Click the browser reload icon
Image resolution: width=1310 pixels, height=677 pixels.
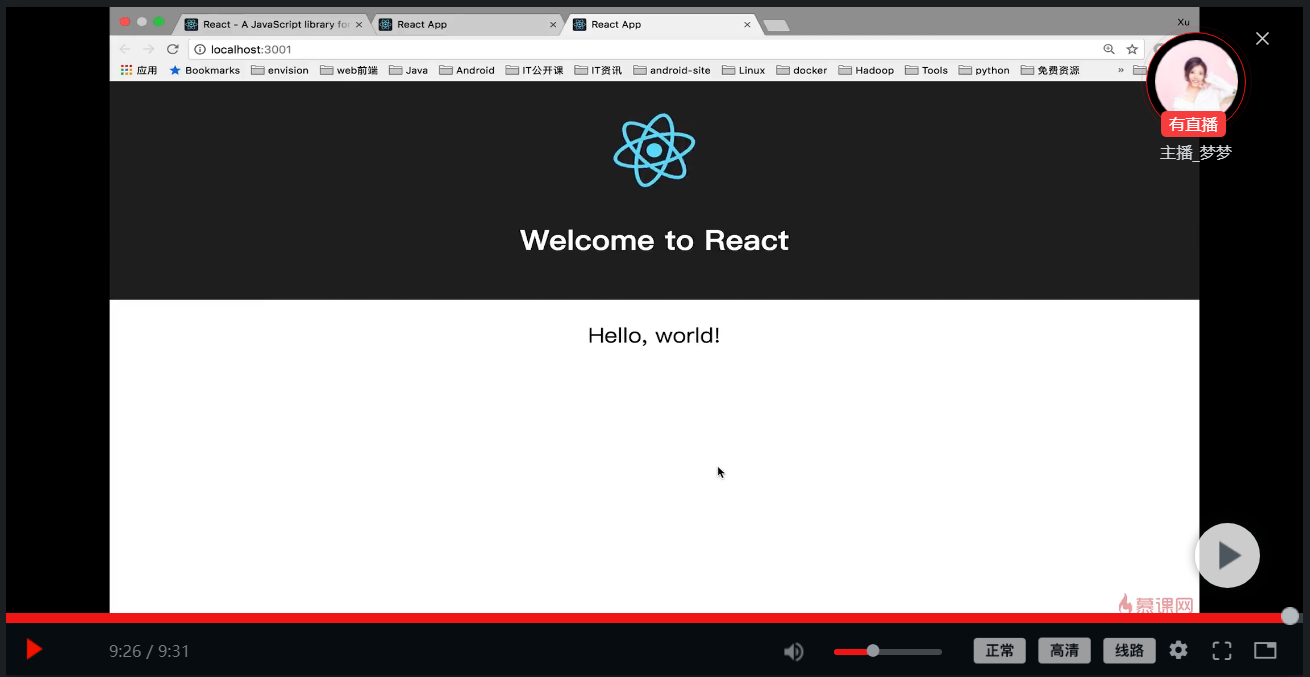point(172,48)
